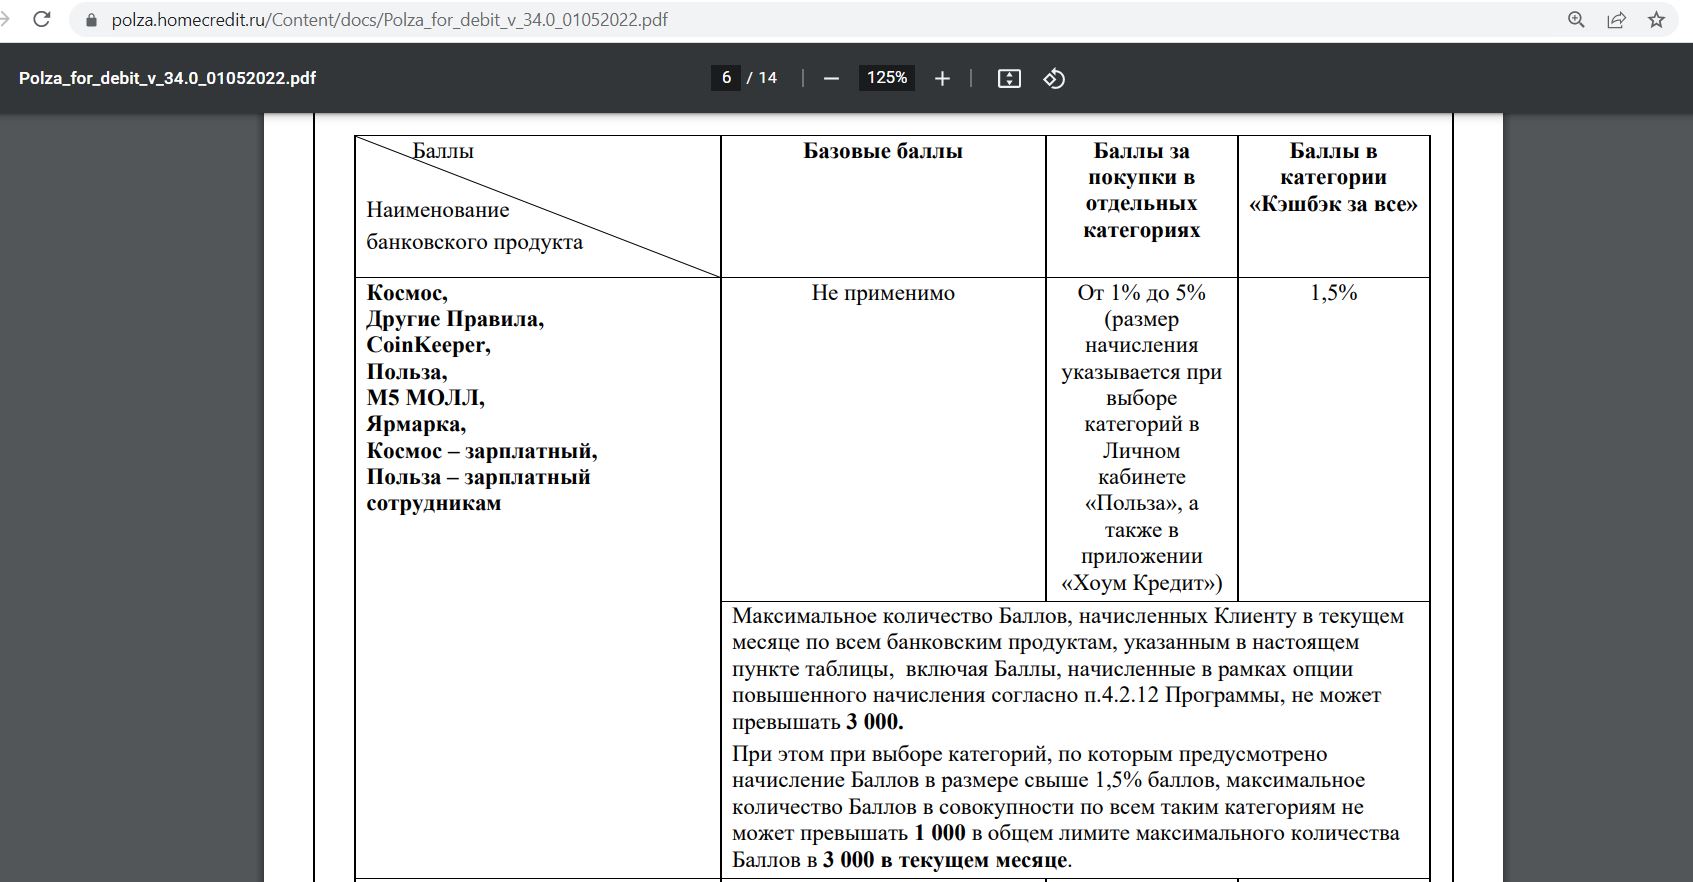The image size is (1693, 882).
Task: Click the "«Хоум Кредит»)" text in table
Action: 1141,583
